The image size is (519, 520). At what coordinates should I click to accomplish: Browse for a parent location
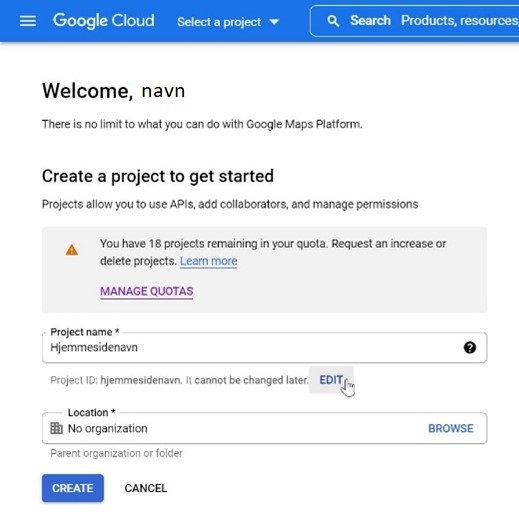tap(451, 428)
